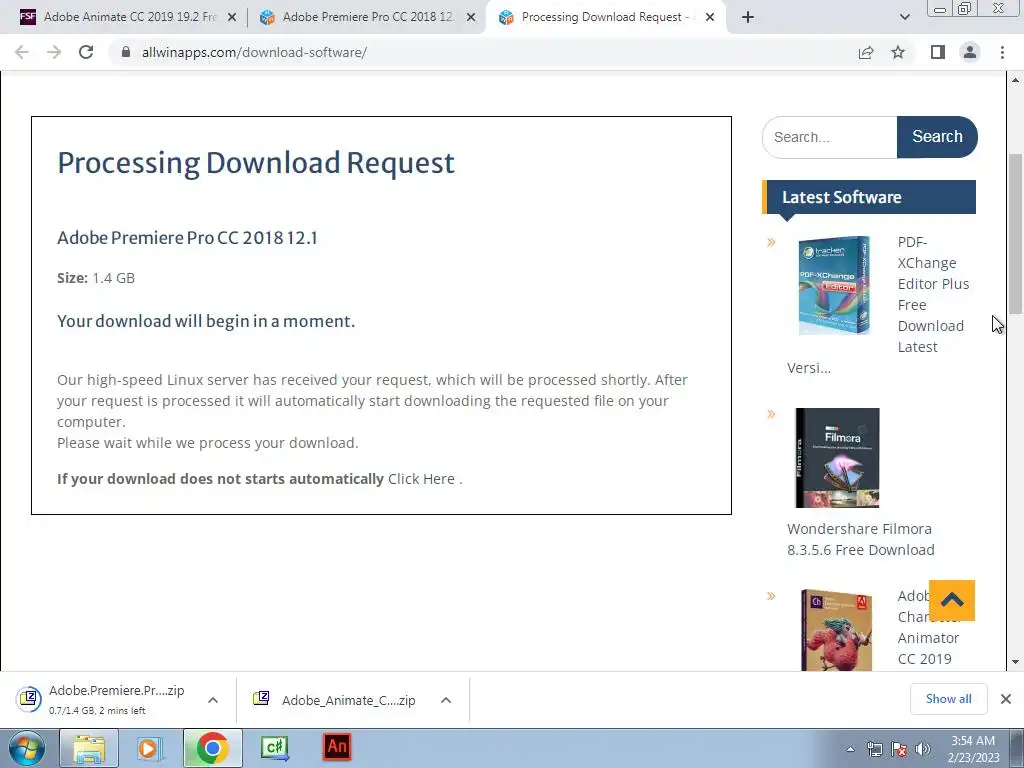Open the Windows Start menu

pyautogui.click(x=27, y=748)
